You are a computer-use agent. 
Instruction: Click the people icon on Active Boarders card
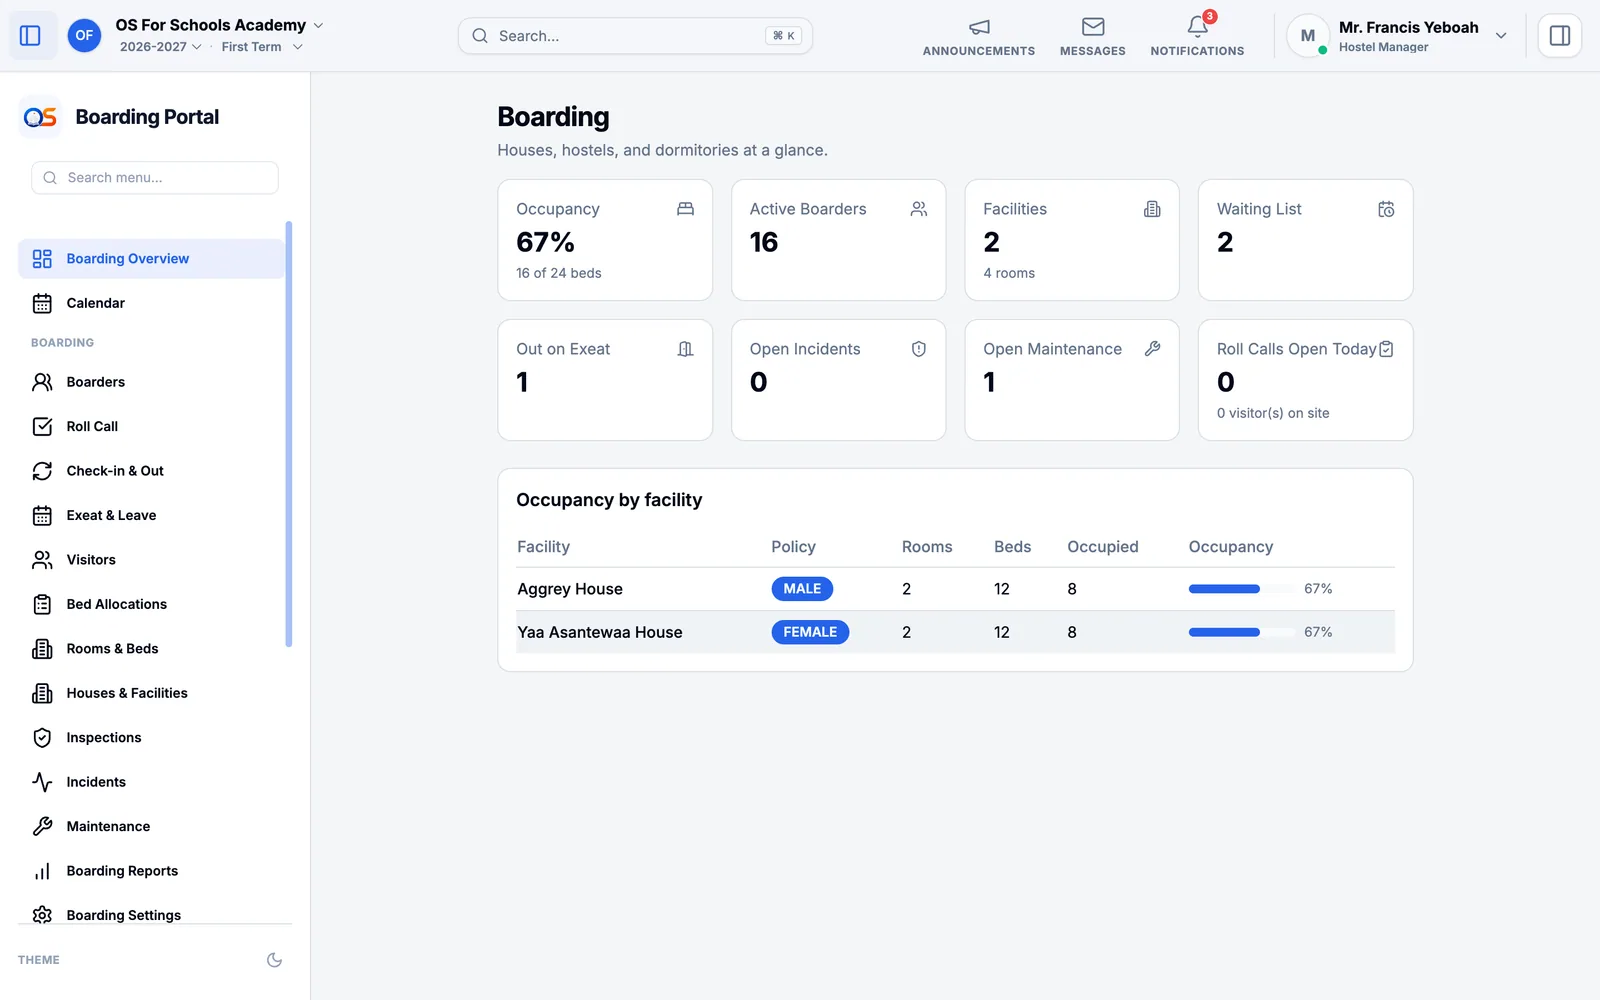click(919, 209)
